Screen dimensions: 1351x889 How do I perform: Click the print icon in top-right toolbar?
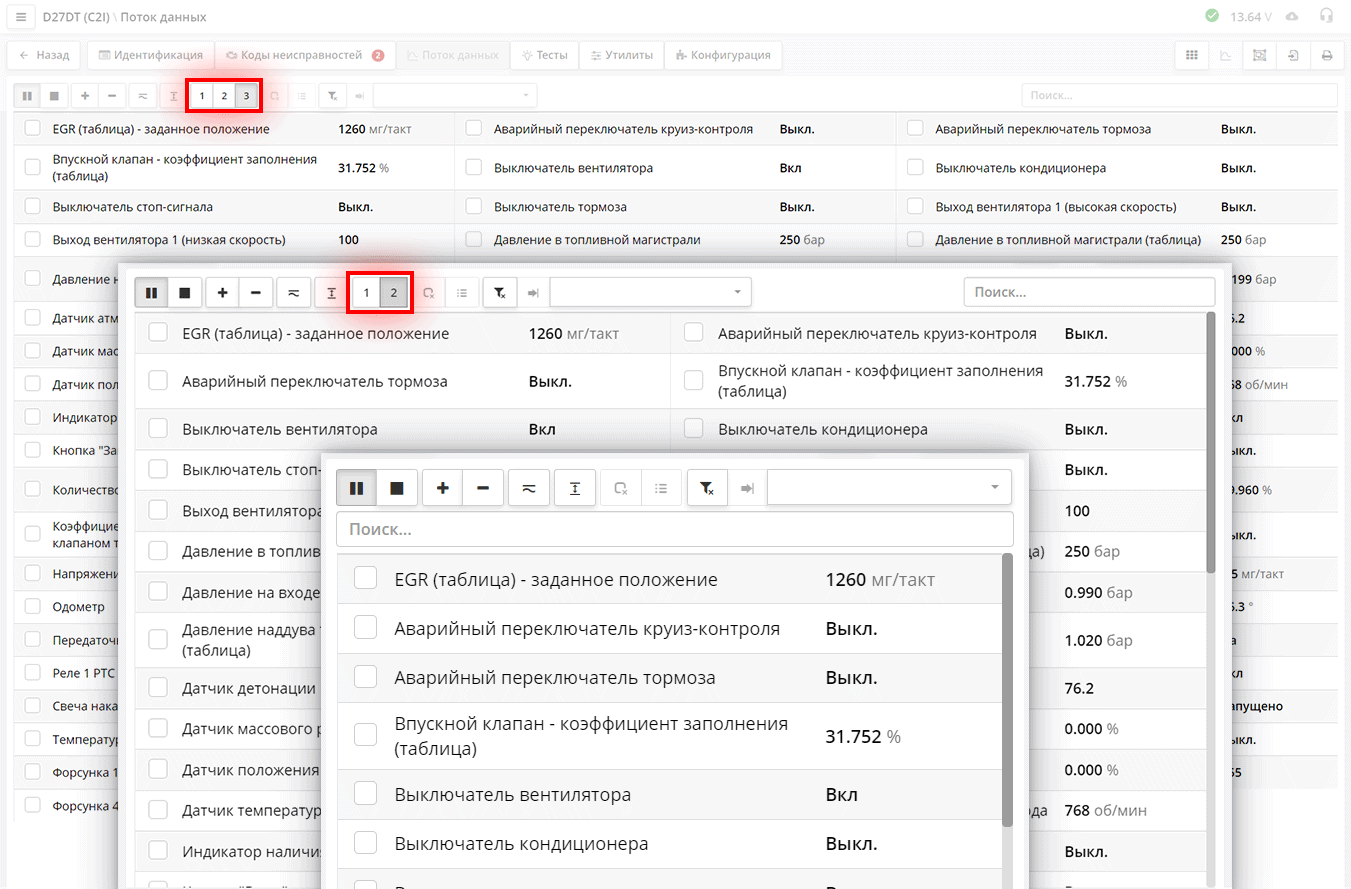tap(1327, 55)
